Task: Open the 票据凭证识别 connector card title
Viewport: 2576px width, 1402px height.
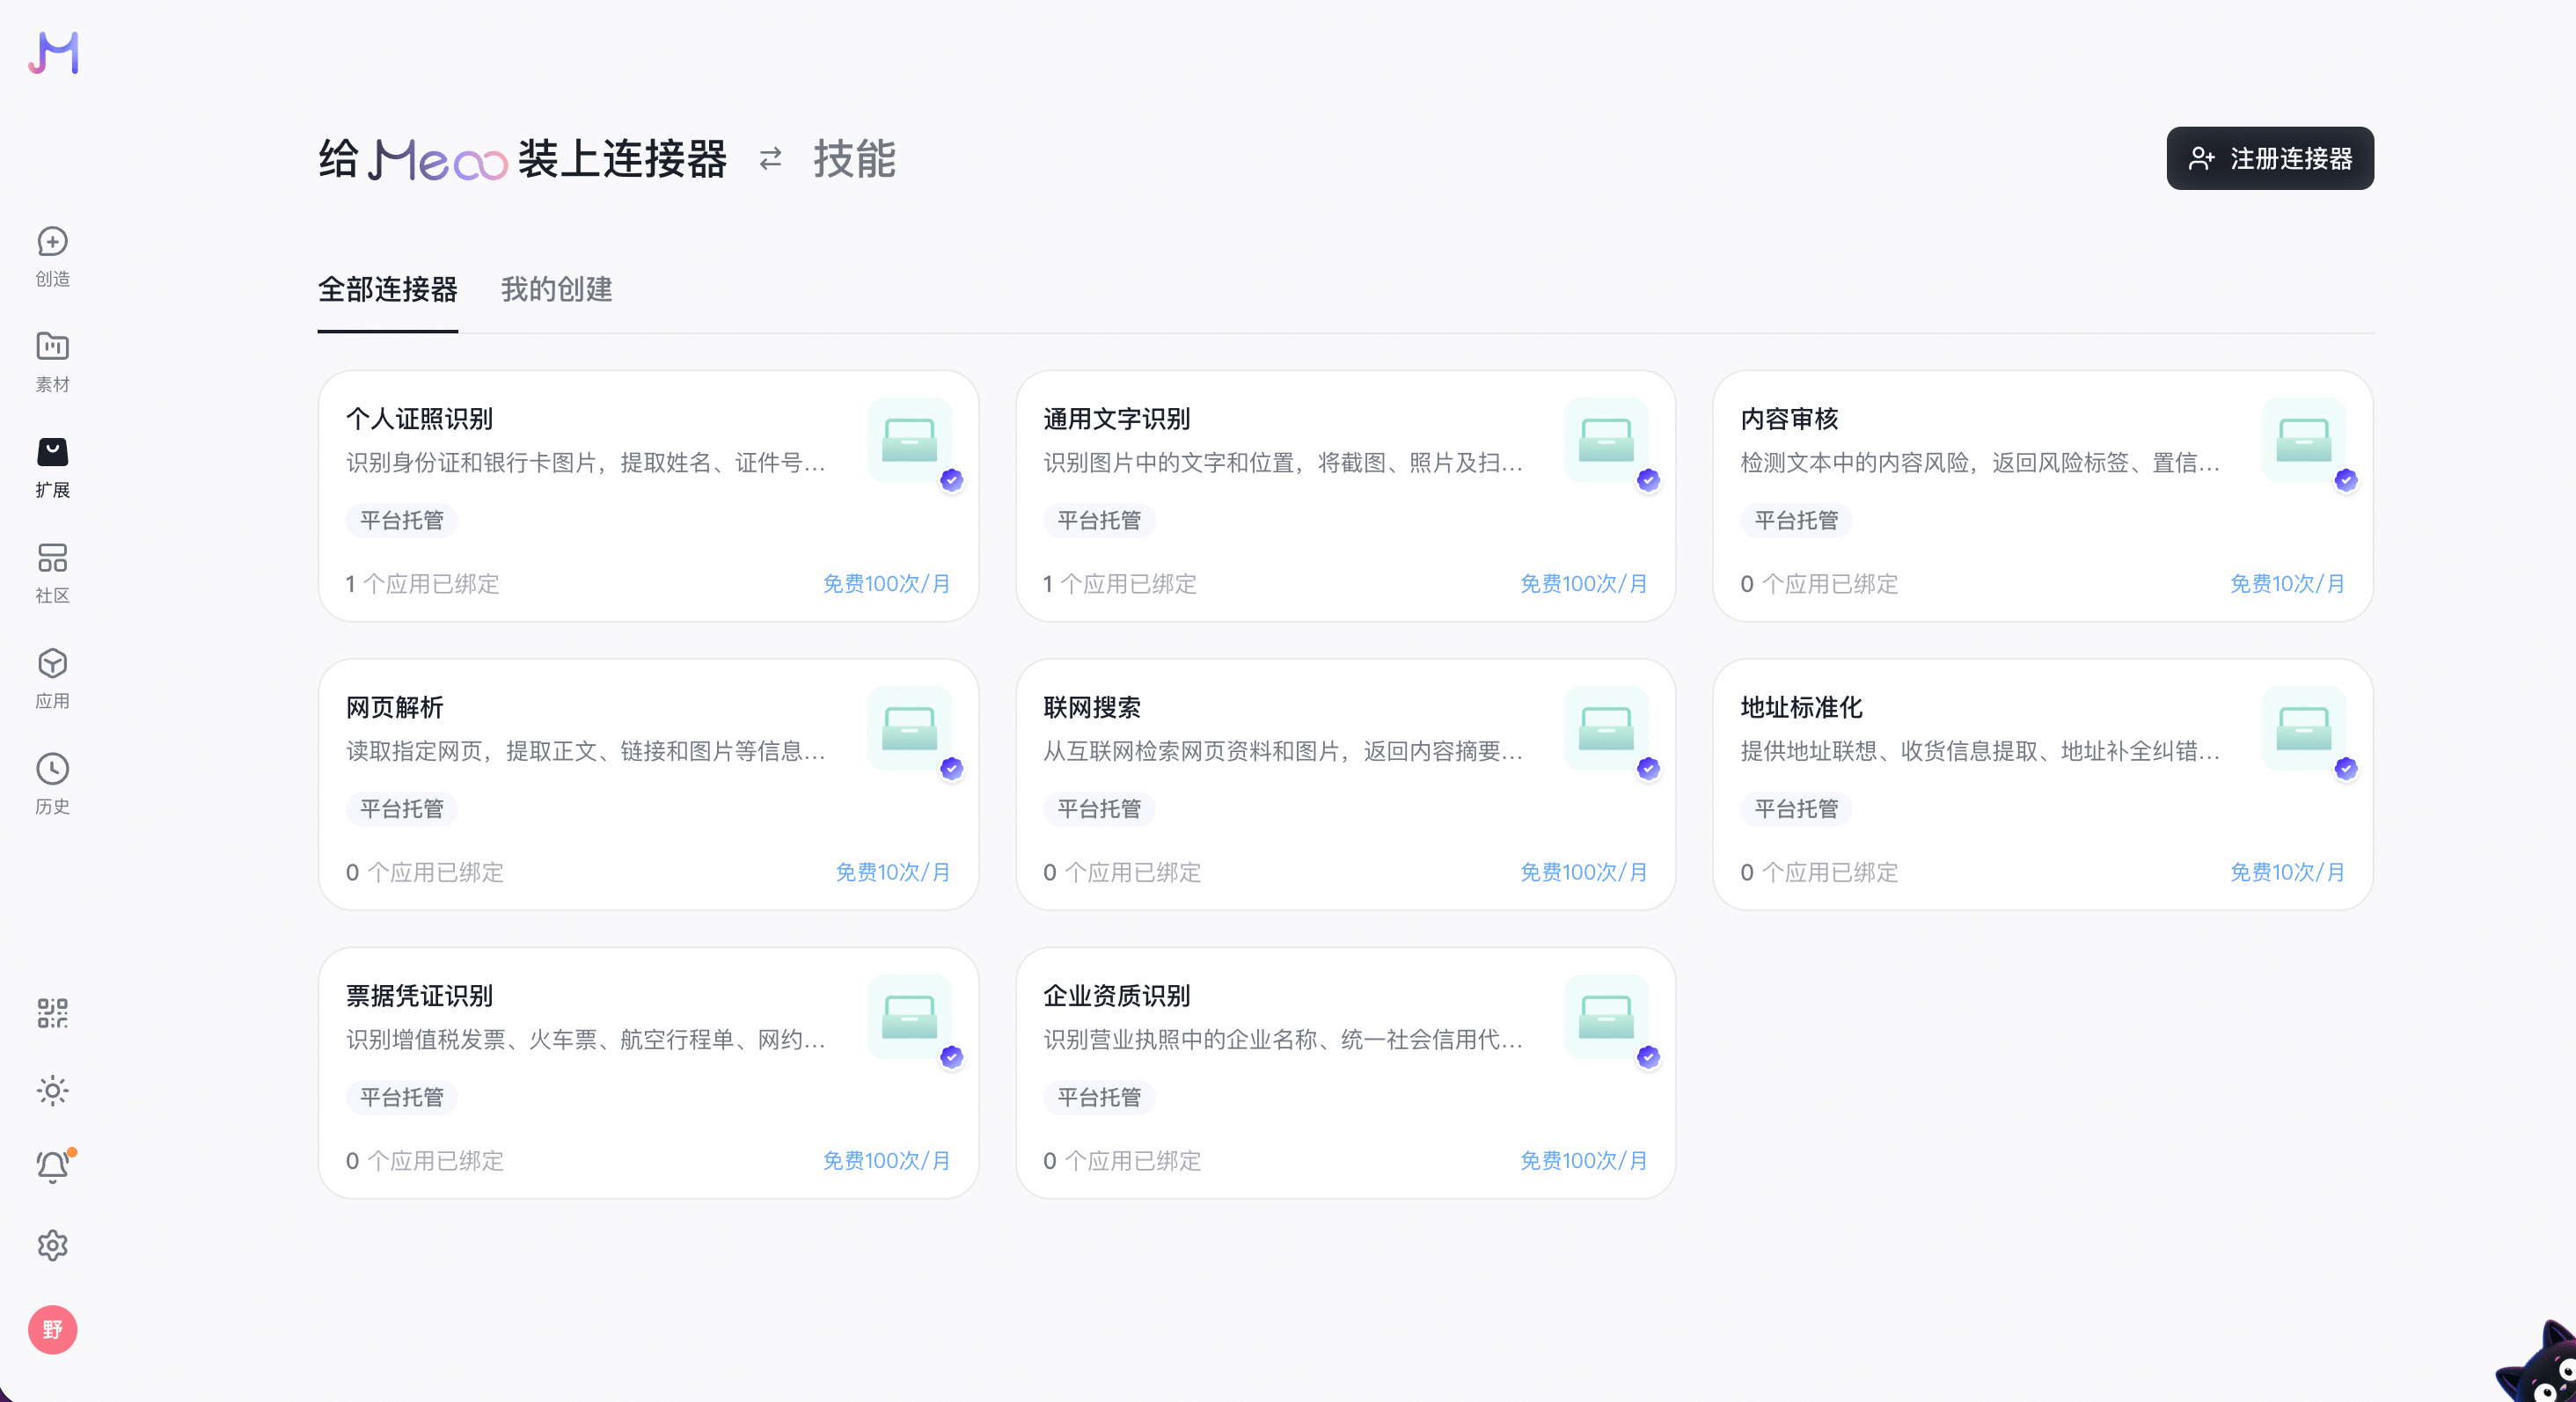Action: pos(420,996)
